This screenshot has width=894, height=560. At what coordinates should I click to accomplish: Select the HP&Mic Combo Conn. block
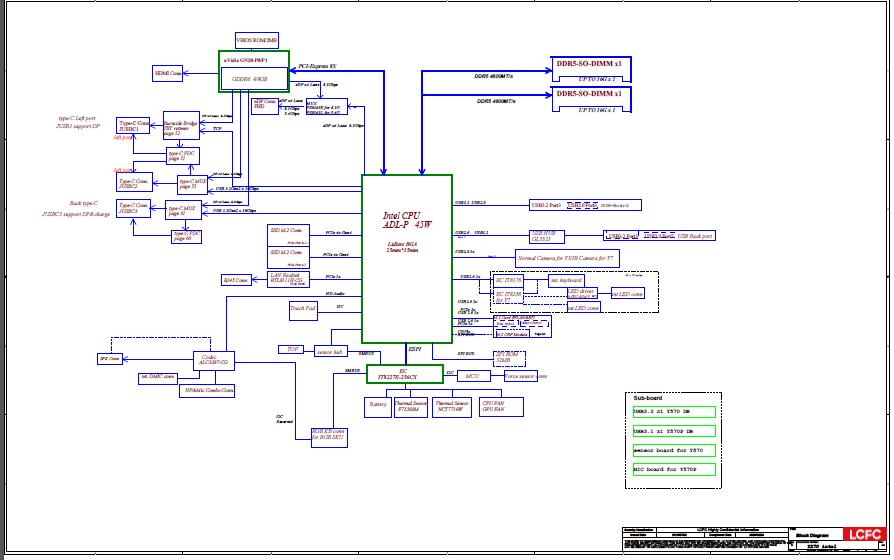pyautogui.click(x=206, y=391)
